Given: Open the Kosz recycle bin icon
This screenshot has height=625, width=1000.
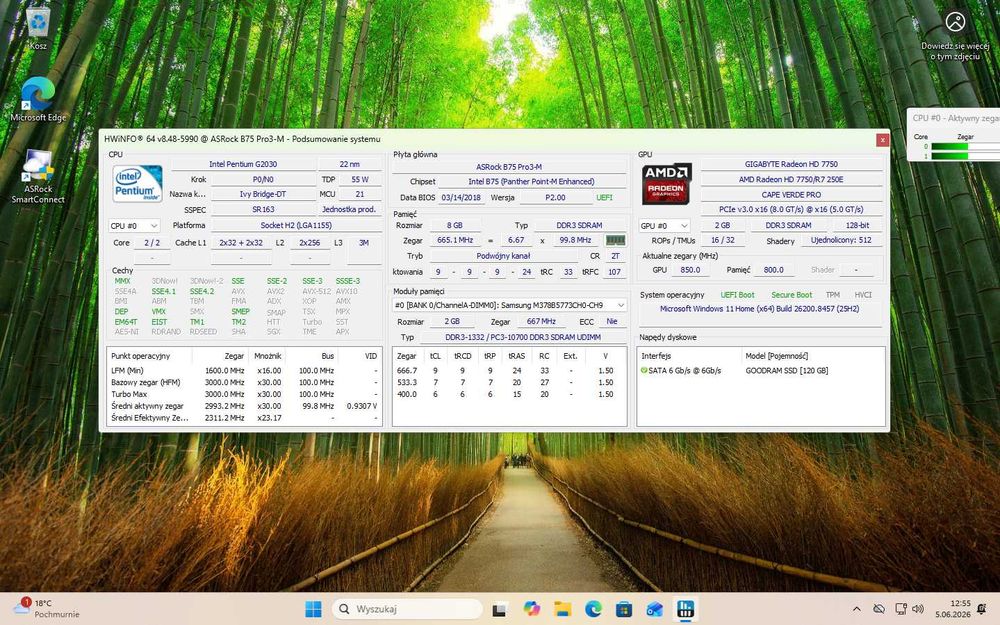Looking at the screenshot, I should click(x=38, y=28).
